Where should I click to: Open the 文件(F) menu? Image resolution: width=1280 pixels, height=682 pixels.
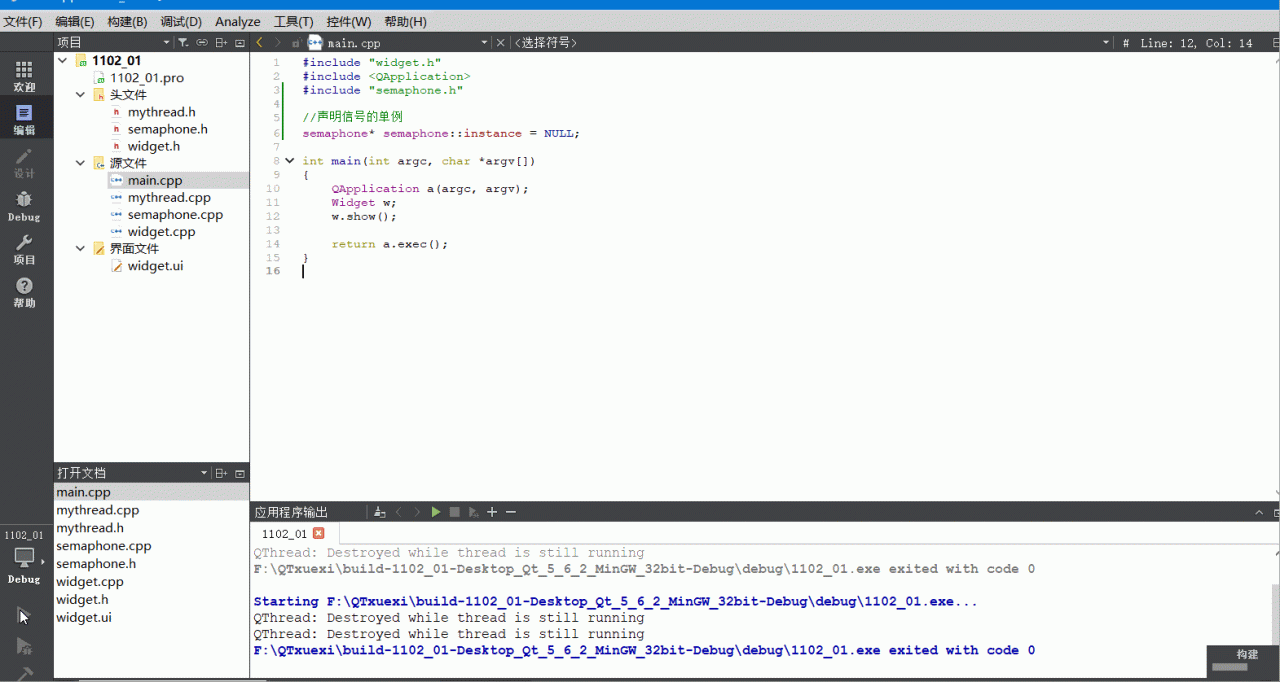click(x=23, y=21)
